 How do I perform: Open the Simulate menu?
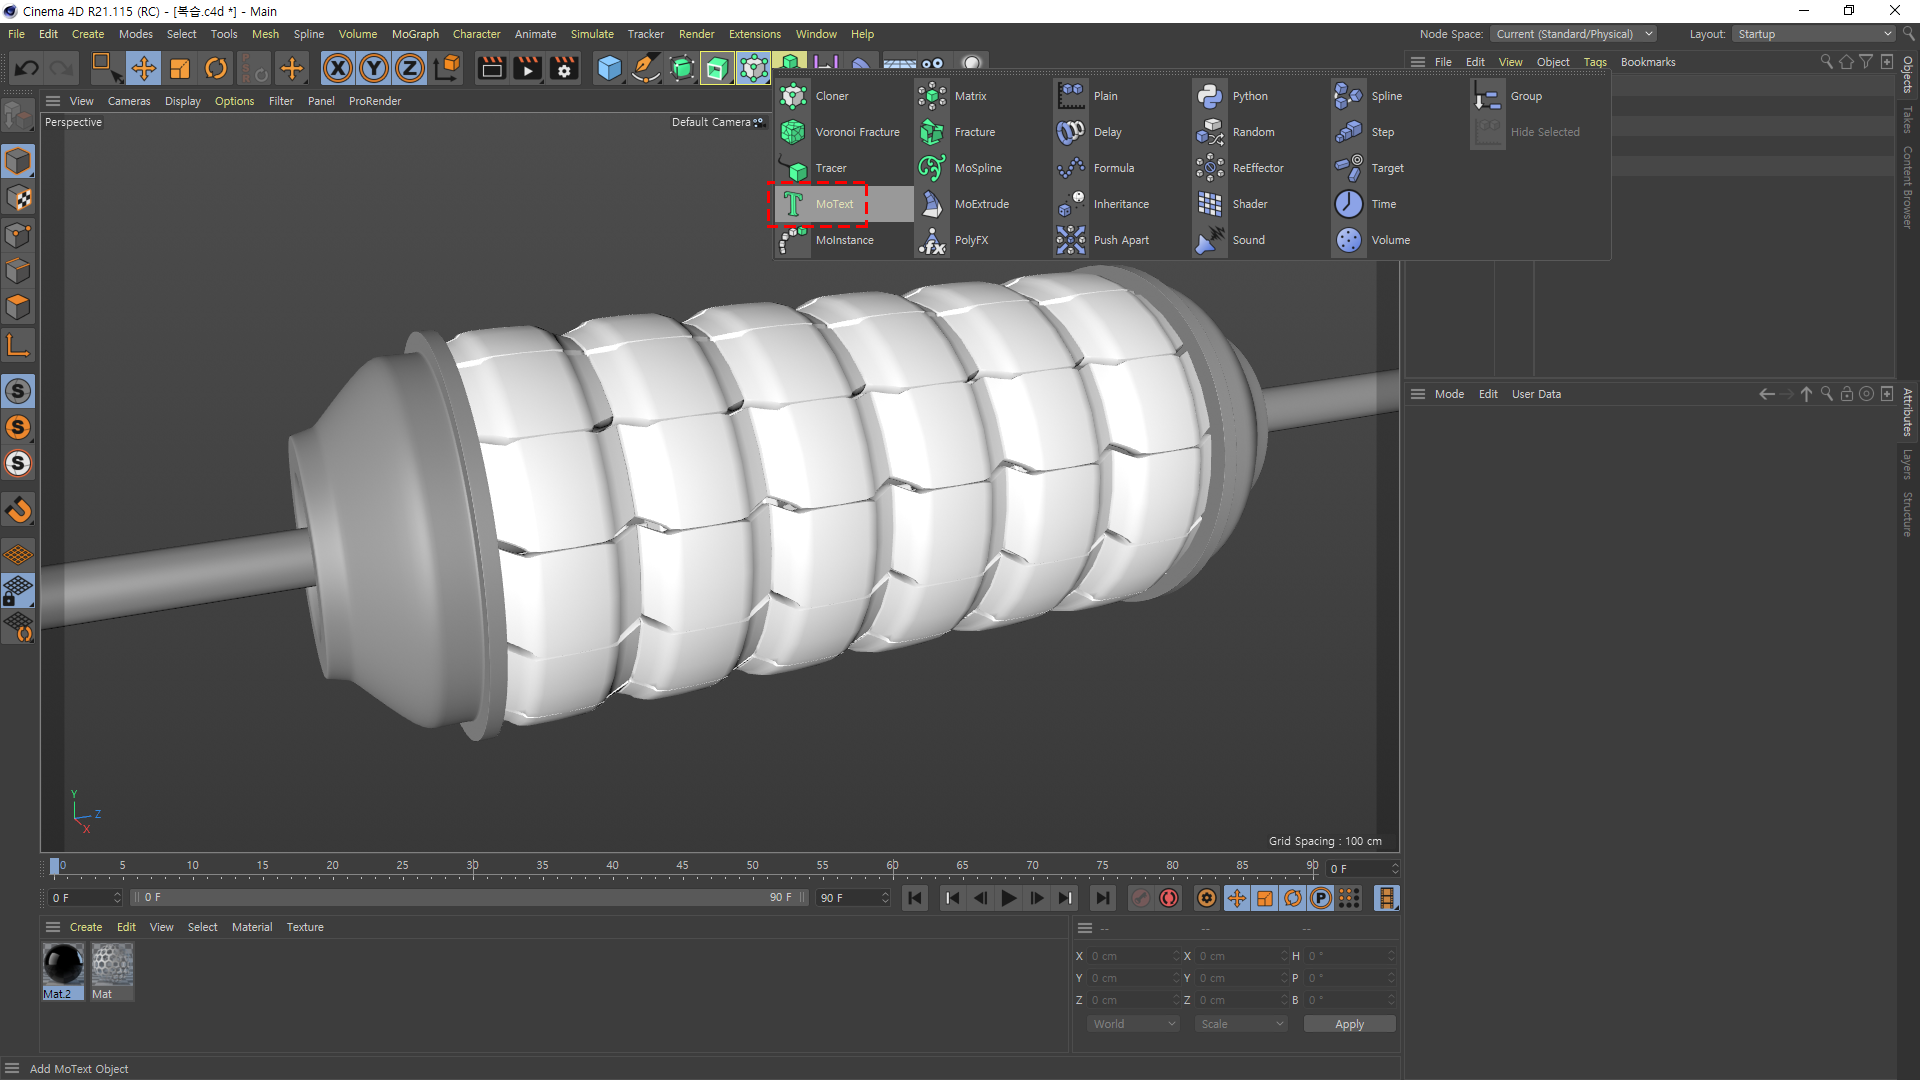(x=592, y=34)
